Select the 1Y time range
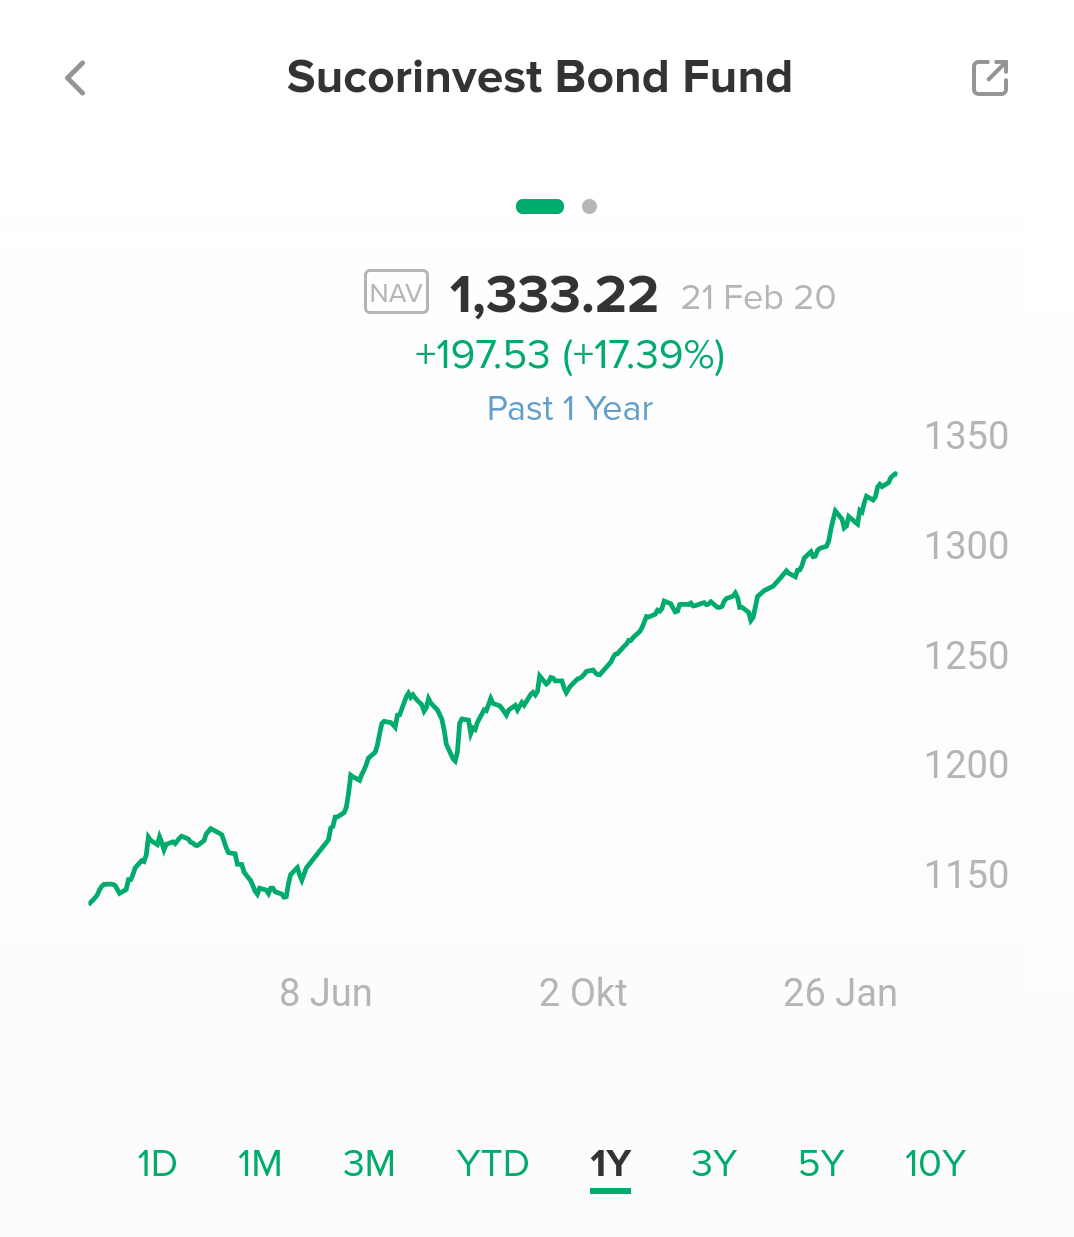 point(610,1164)
